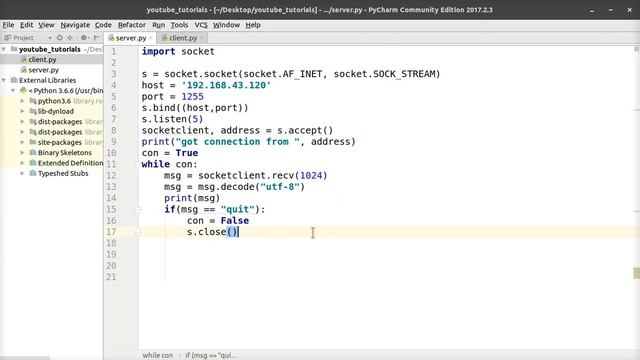Open the Tools menu
Viewport: 640px width, 360px height.
coord(179,25)
